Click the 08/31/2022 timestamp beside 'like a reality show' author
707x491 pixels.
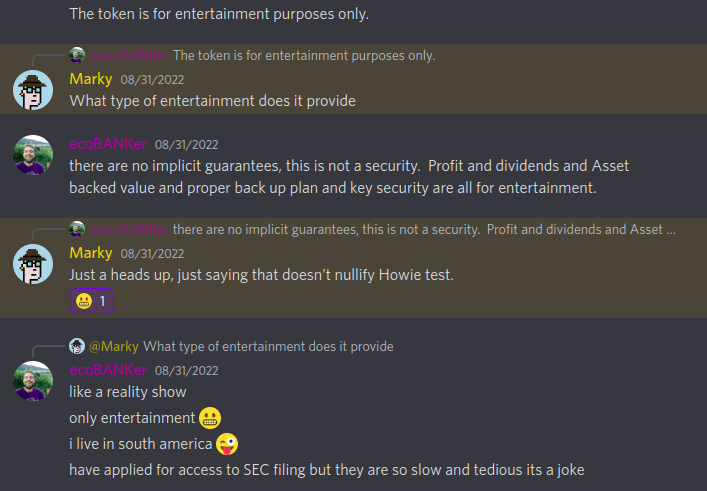click(186, 370)
